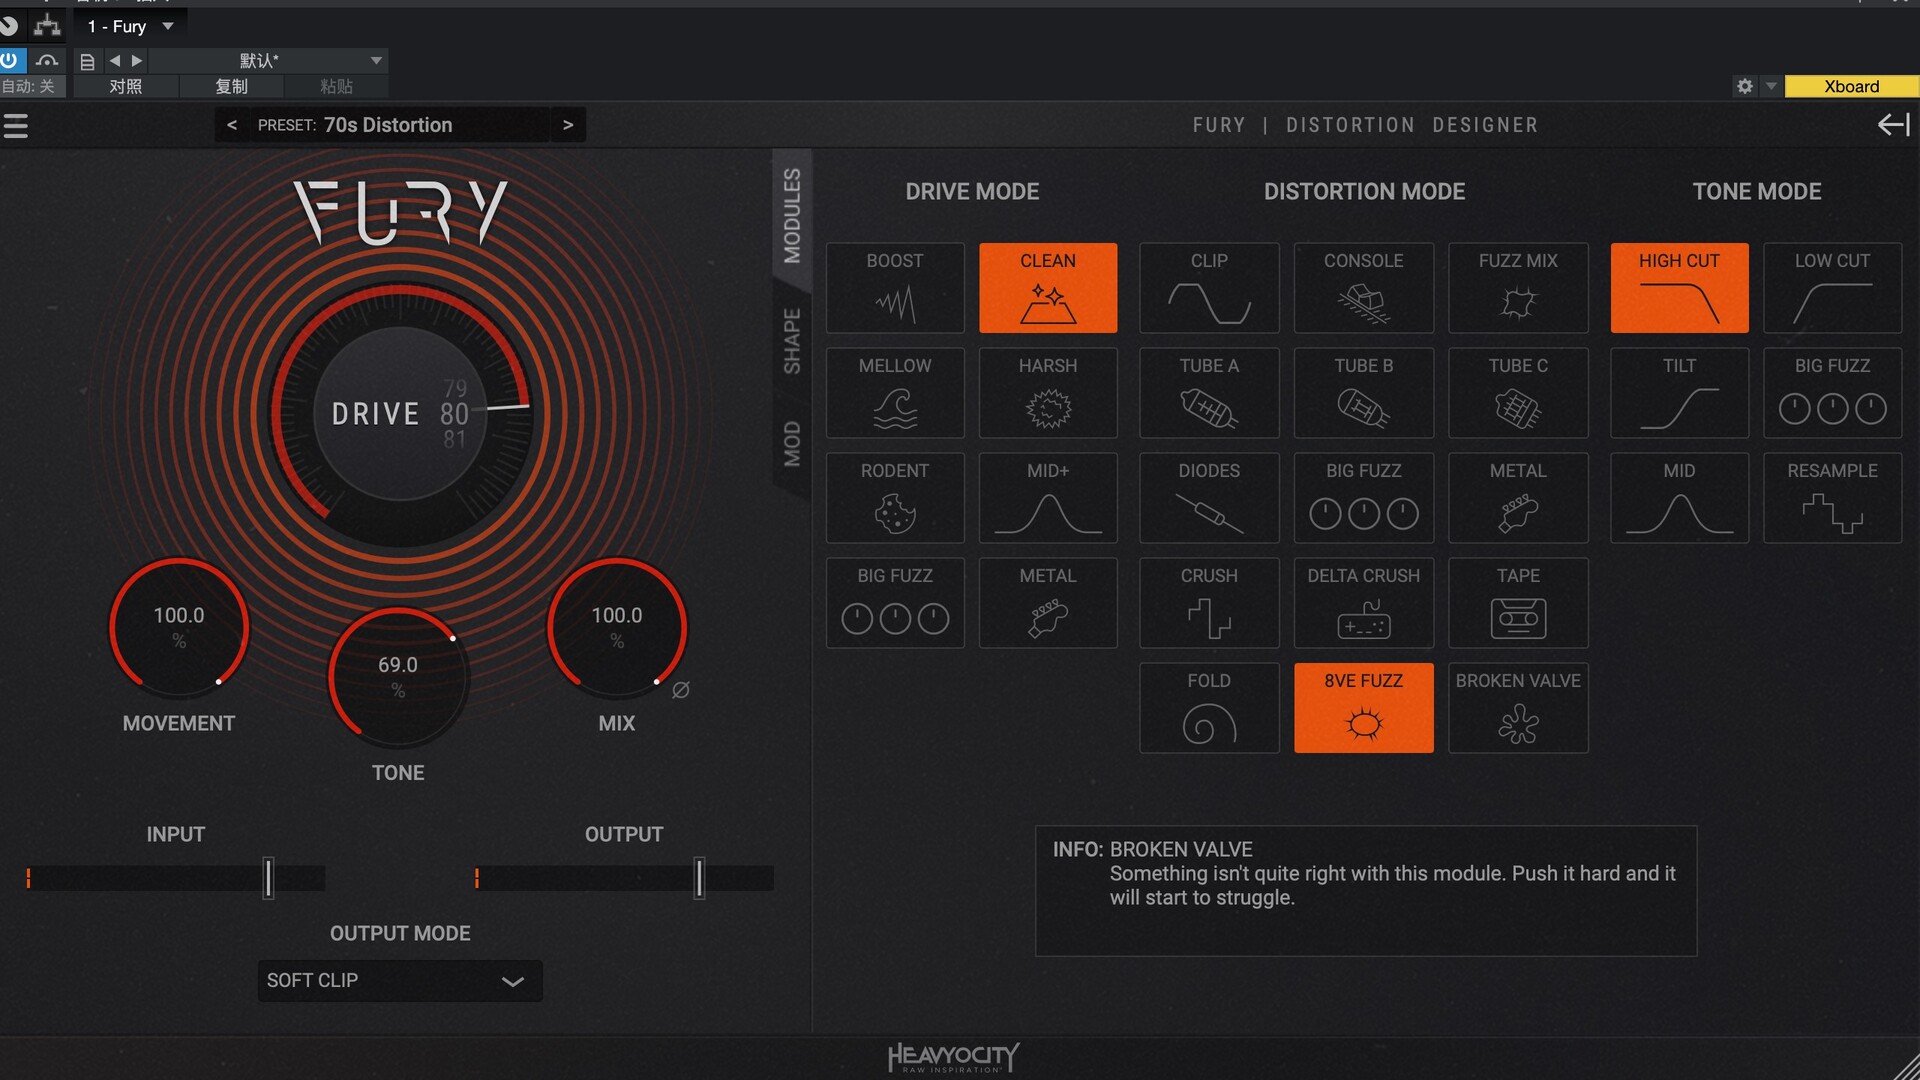Image resolution: width=1920 pixels, height=1080 pixels.
Task: Select BIG FUZZ in Tone Mode section
Action: pos(1833,393)
